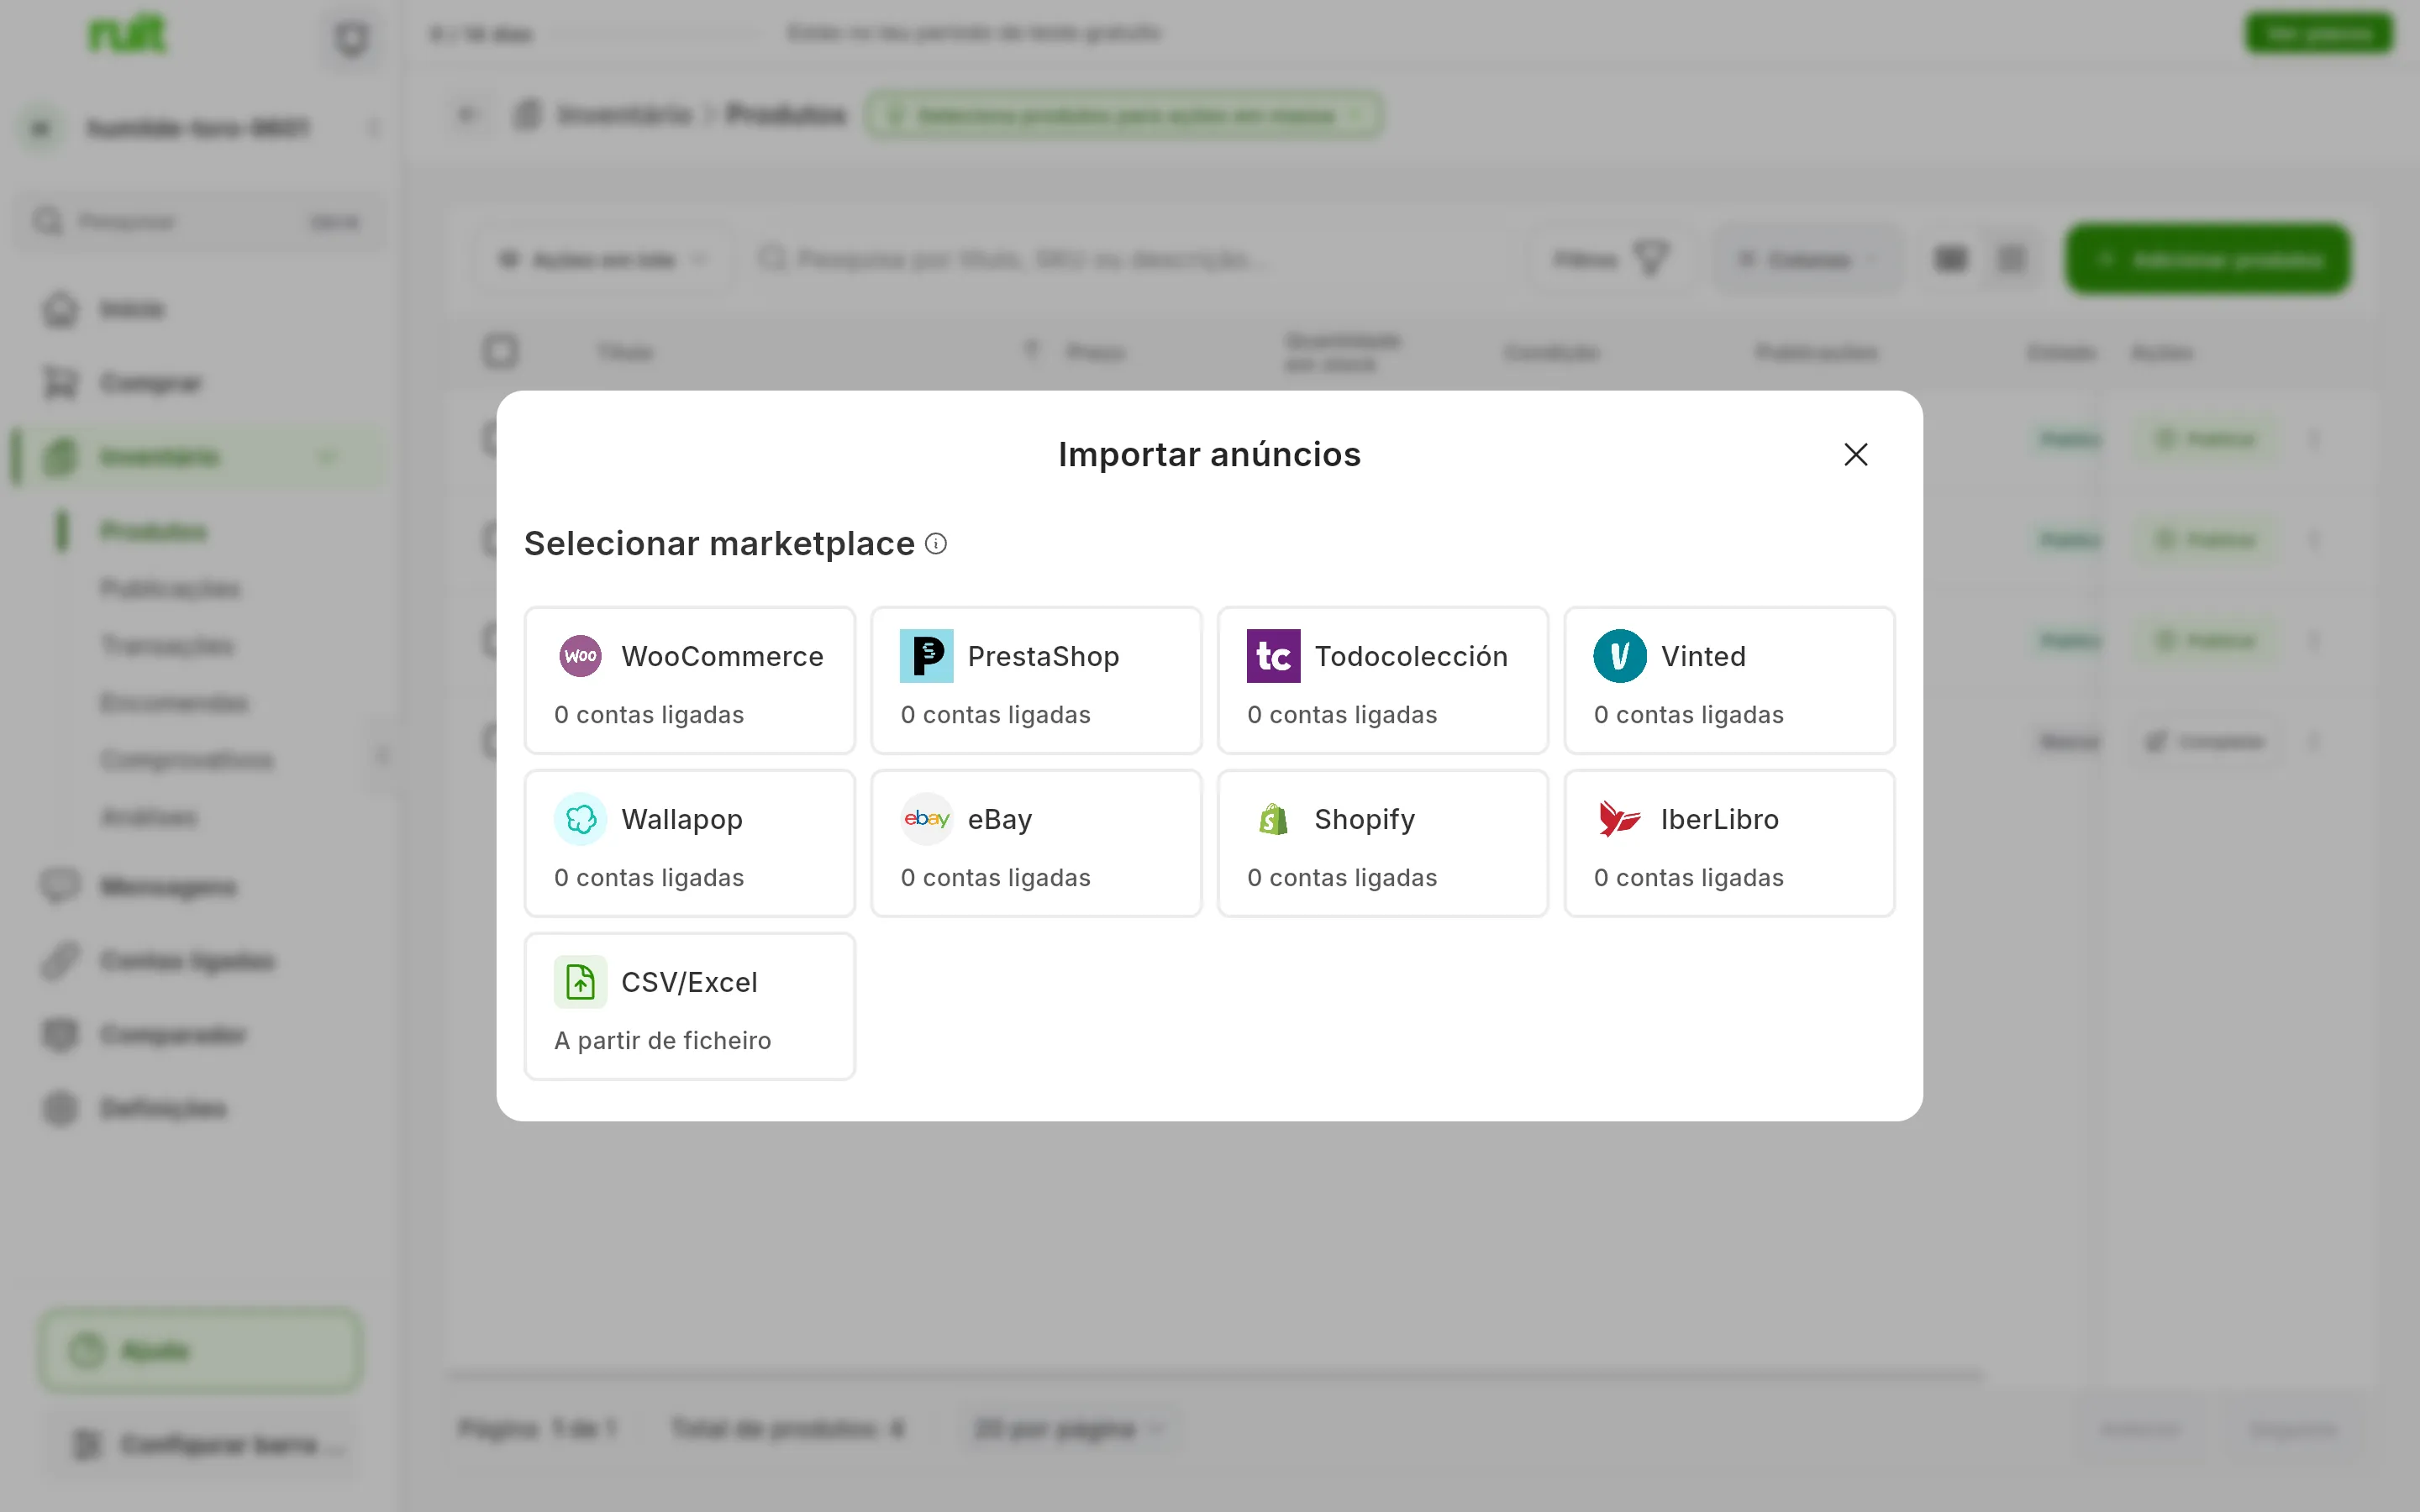Tick the select-all checkbox in table header

pos(501,351)
